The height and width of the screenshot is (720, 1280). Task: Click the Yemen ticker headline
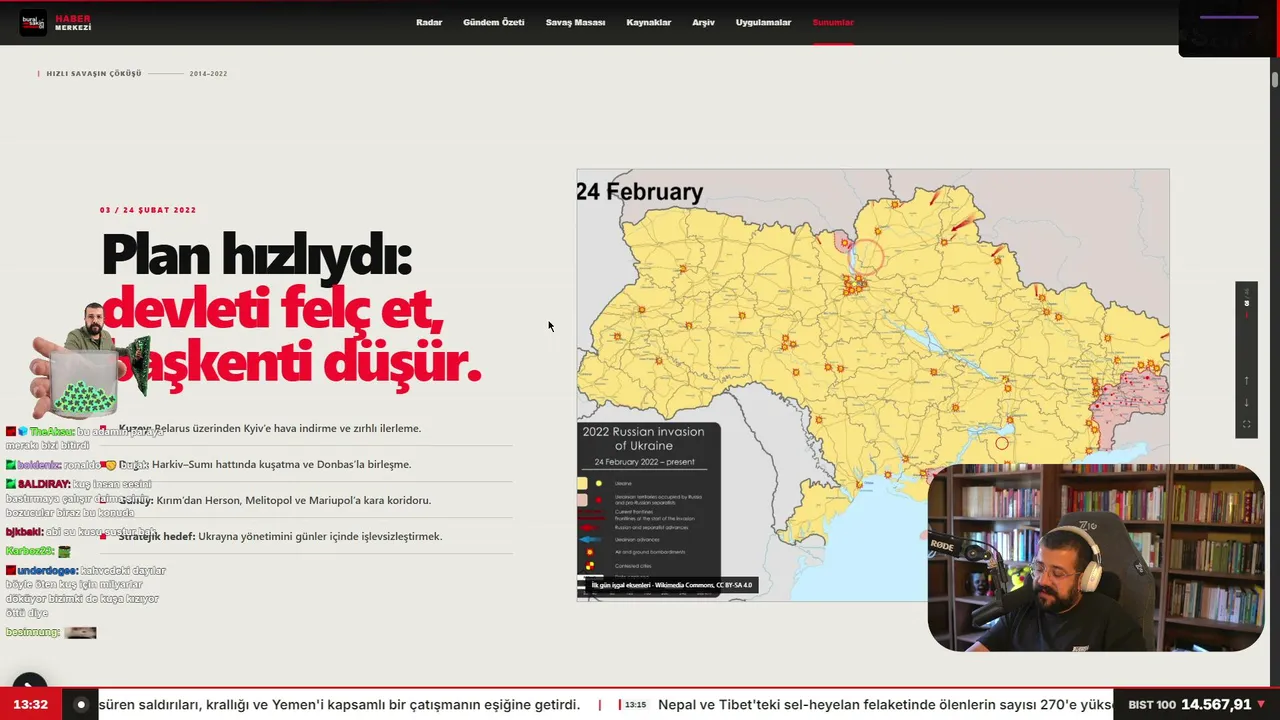pos(340,705)
